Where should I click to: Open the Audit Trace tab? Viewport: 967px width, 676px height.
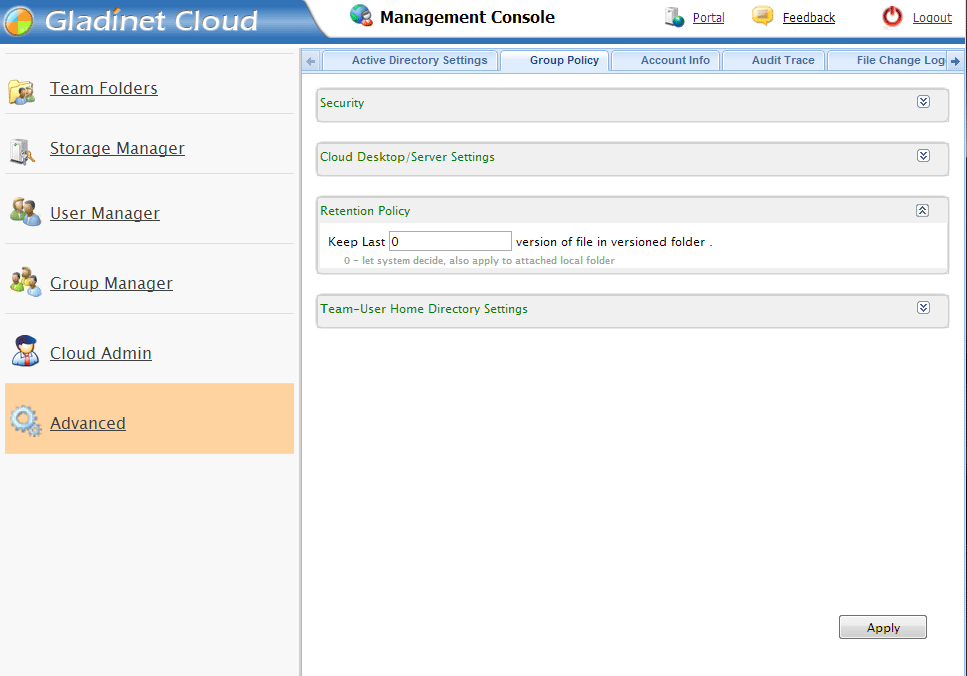(782, 61)
